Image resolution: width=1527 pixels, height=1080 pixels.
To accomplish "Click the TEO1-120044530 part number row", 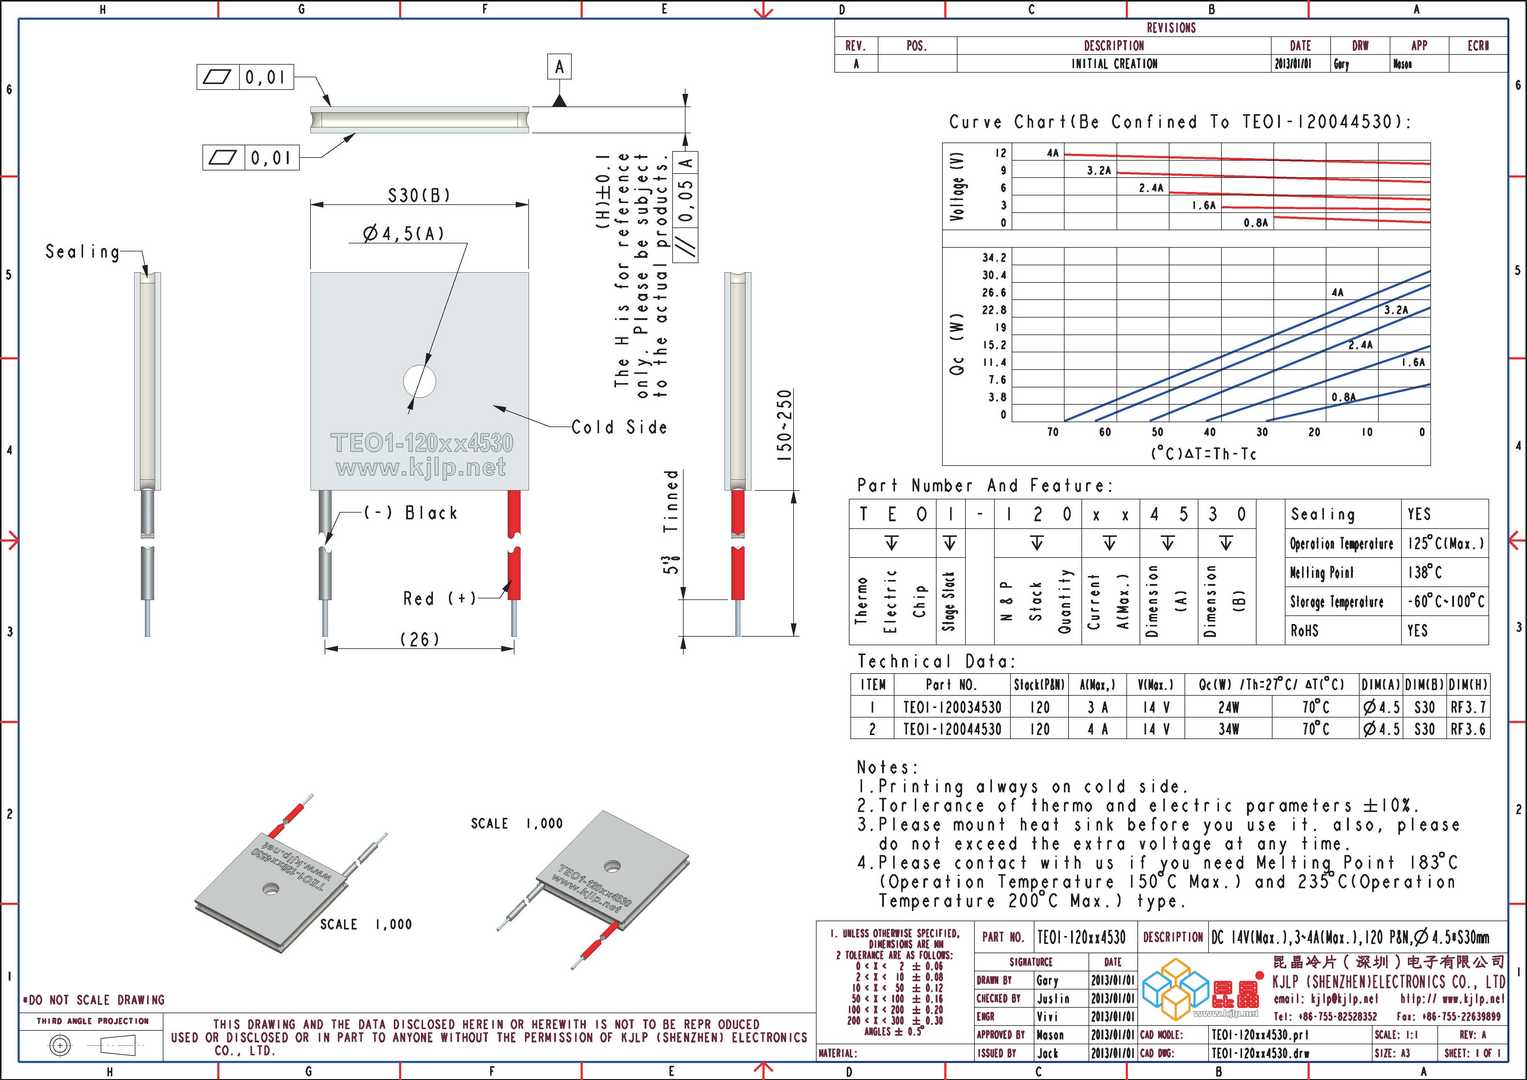I will [1169, 729].
